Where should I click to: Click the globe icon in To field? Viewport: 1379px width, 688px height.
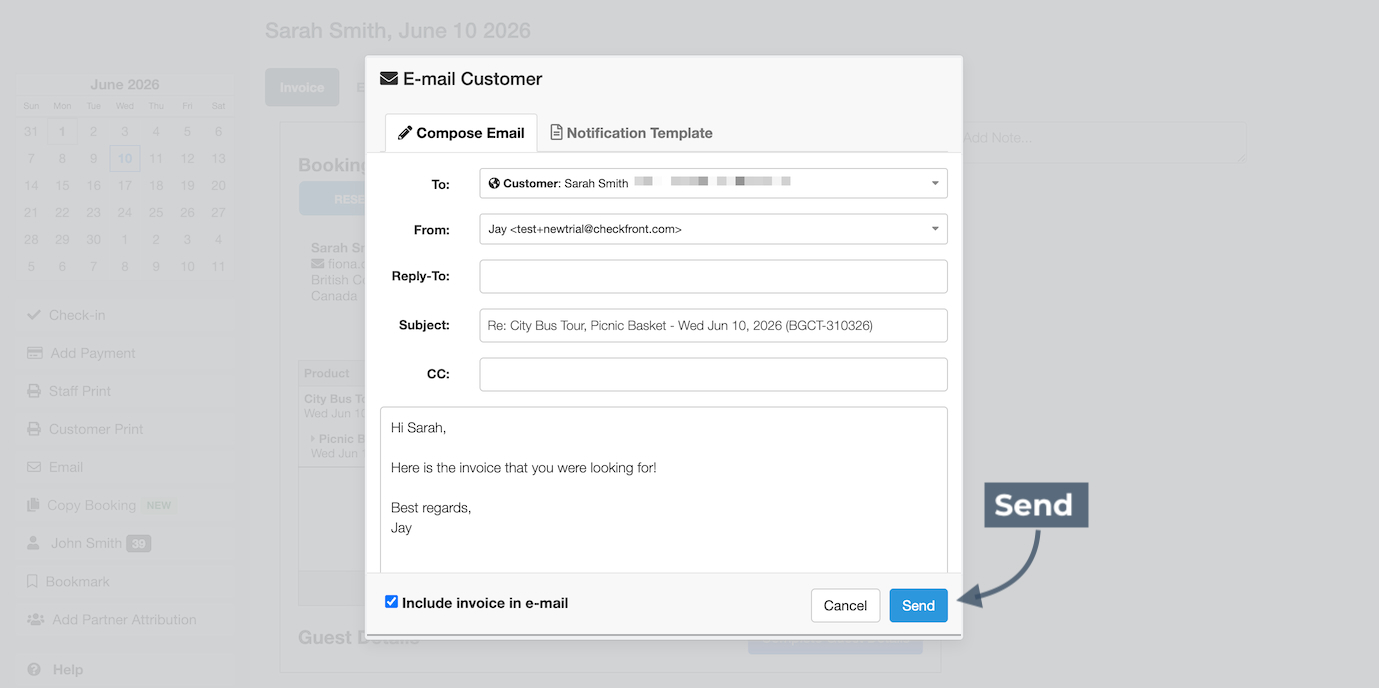pyautogui.click(x=494, y=183)
